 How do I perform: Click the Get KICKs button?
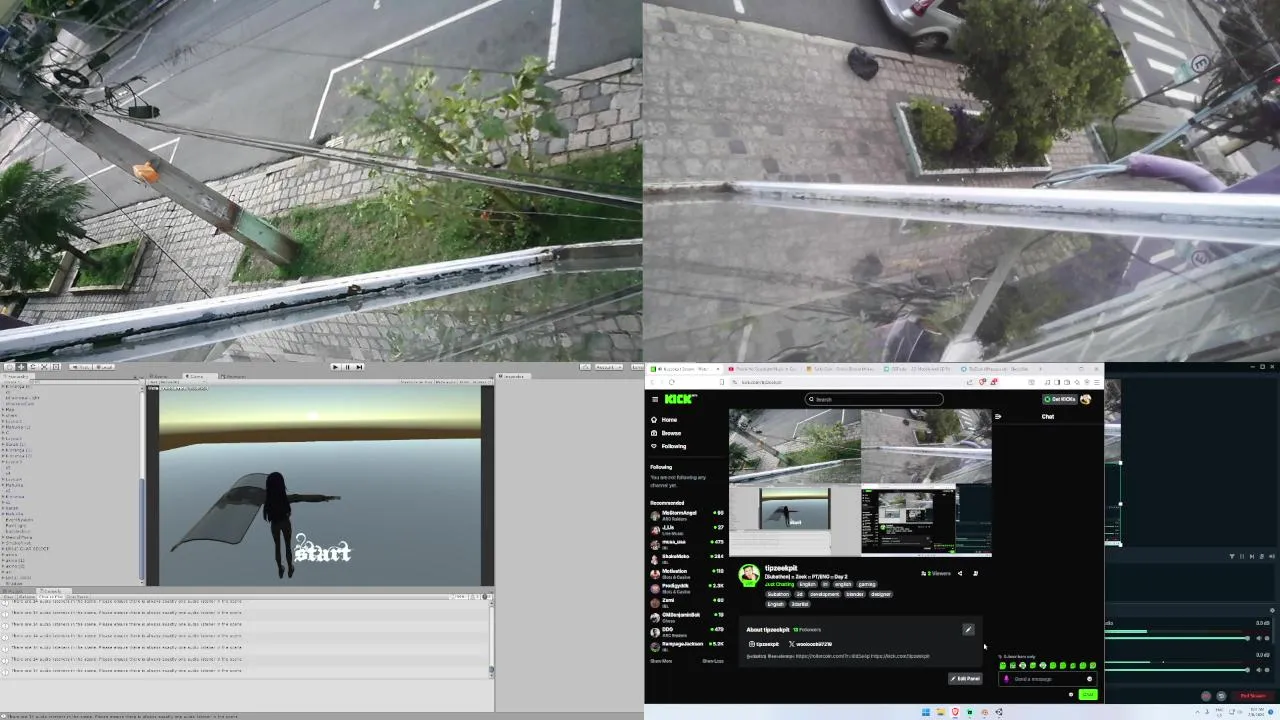[x=1059, y=399]
